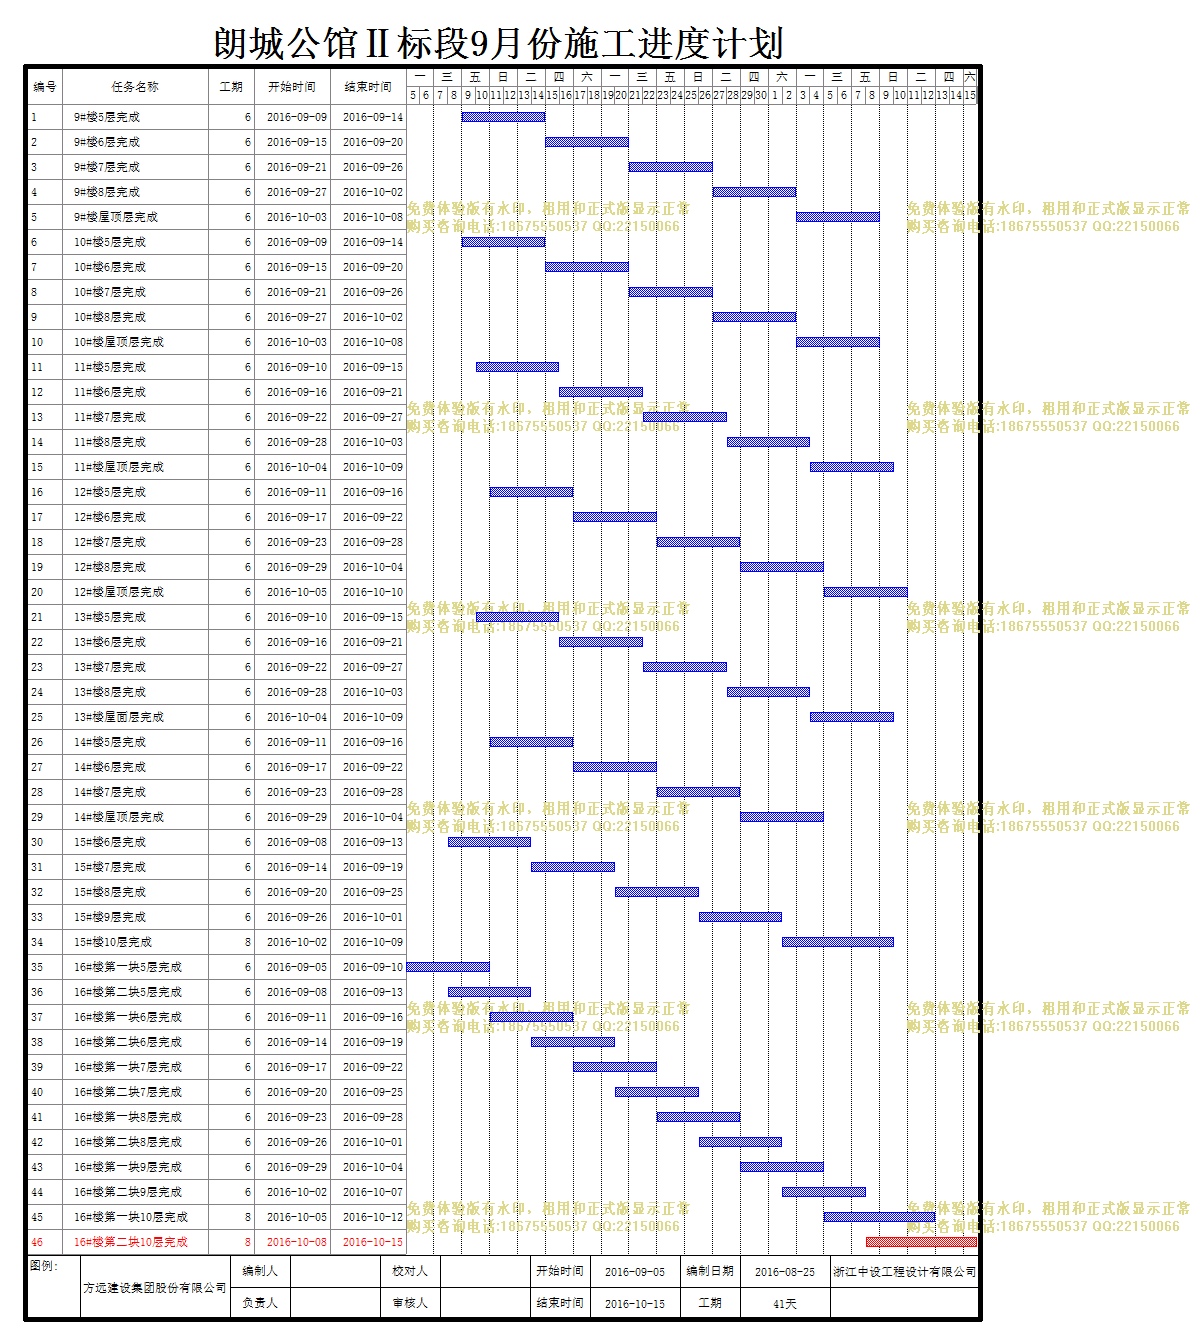Viewport: 1190px width, 1343px height.
Task: Select the Gantt bar for 15#楼10层完成
Action: [837, 942]
